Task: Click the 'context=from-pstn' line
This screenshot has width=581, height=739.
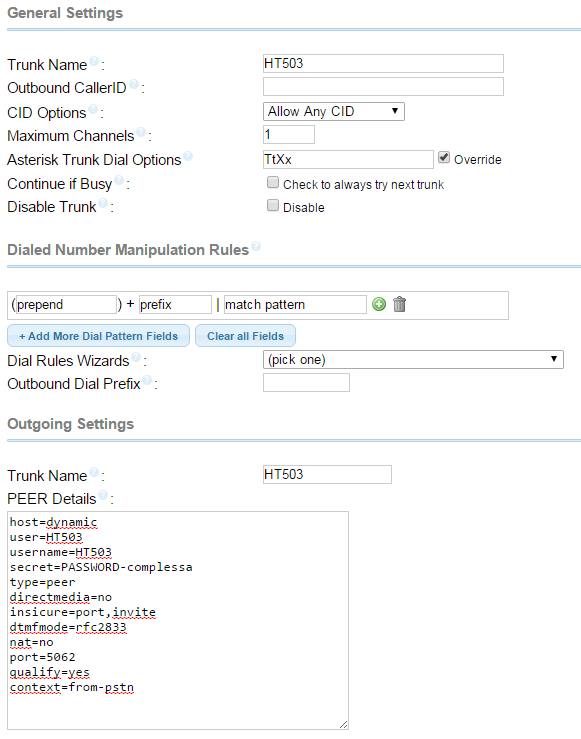Action: pos(72,687)
